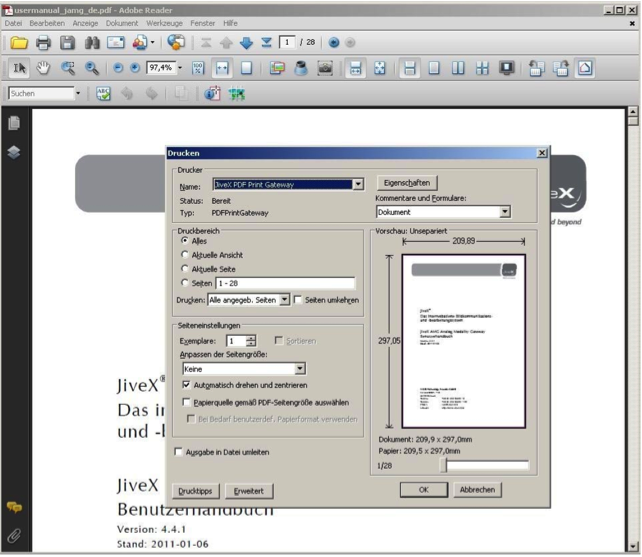Viewport: 642px width, 557px height.
Task: Open the Datei menu
Action: pos(13,23)
